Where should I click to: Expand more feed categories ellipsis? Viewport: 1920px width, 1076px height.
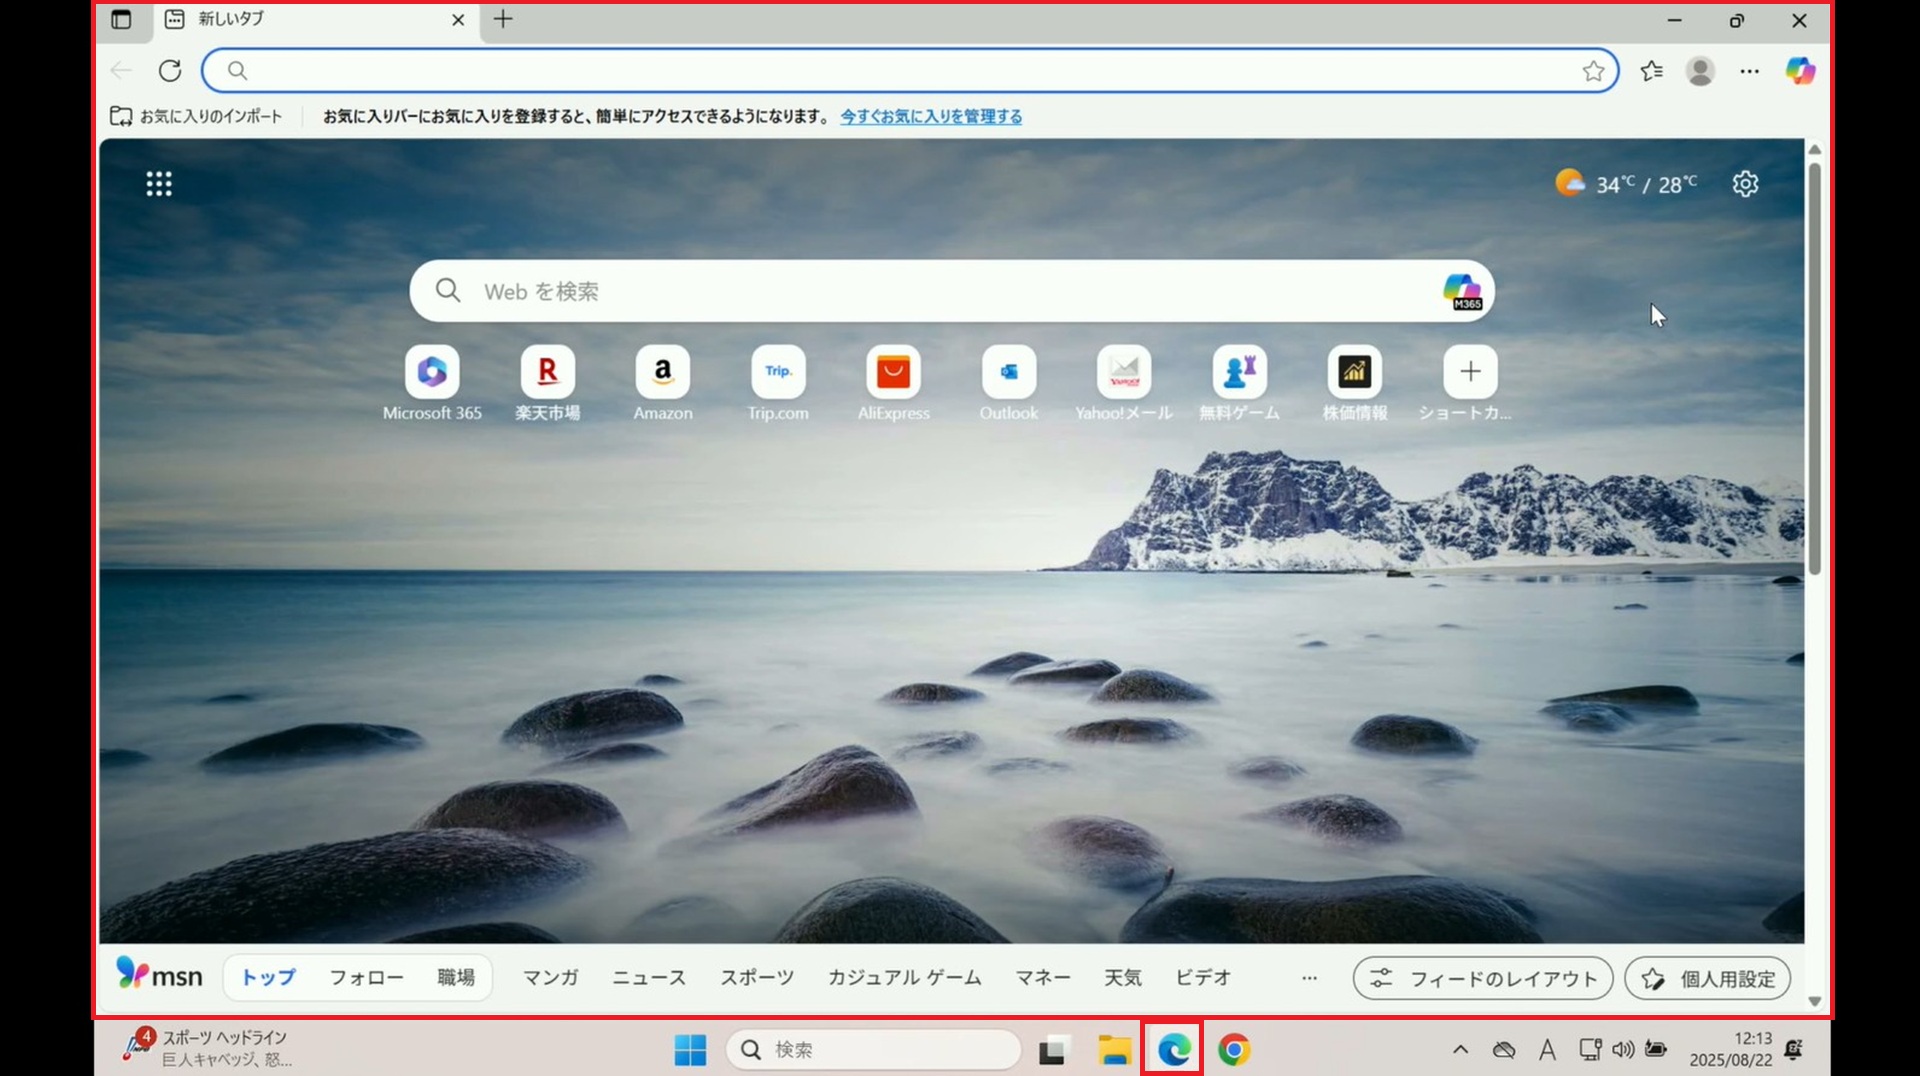(x=1309, y=978)
